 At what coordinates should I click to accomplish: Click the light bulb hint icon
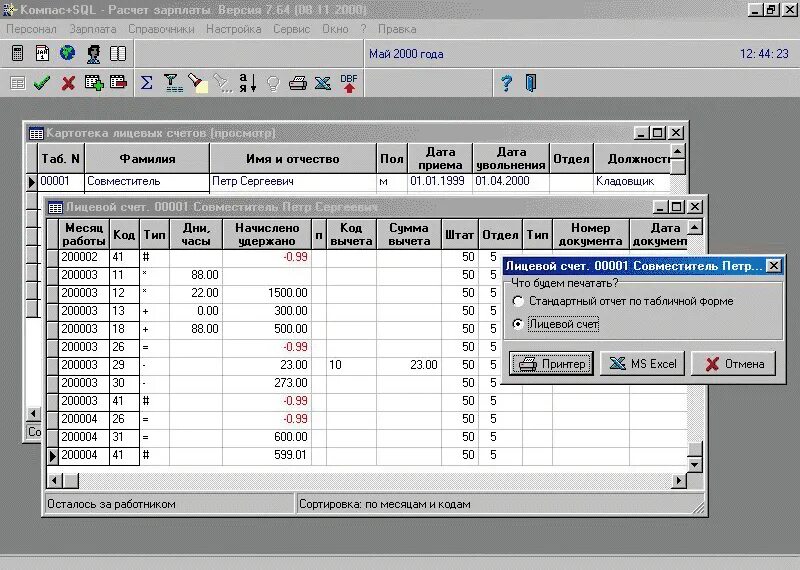pos(273,83)
